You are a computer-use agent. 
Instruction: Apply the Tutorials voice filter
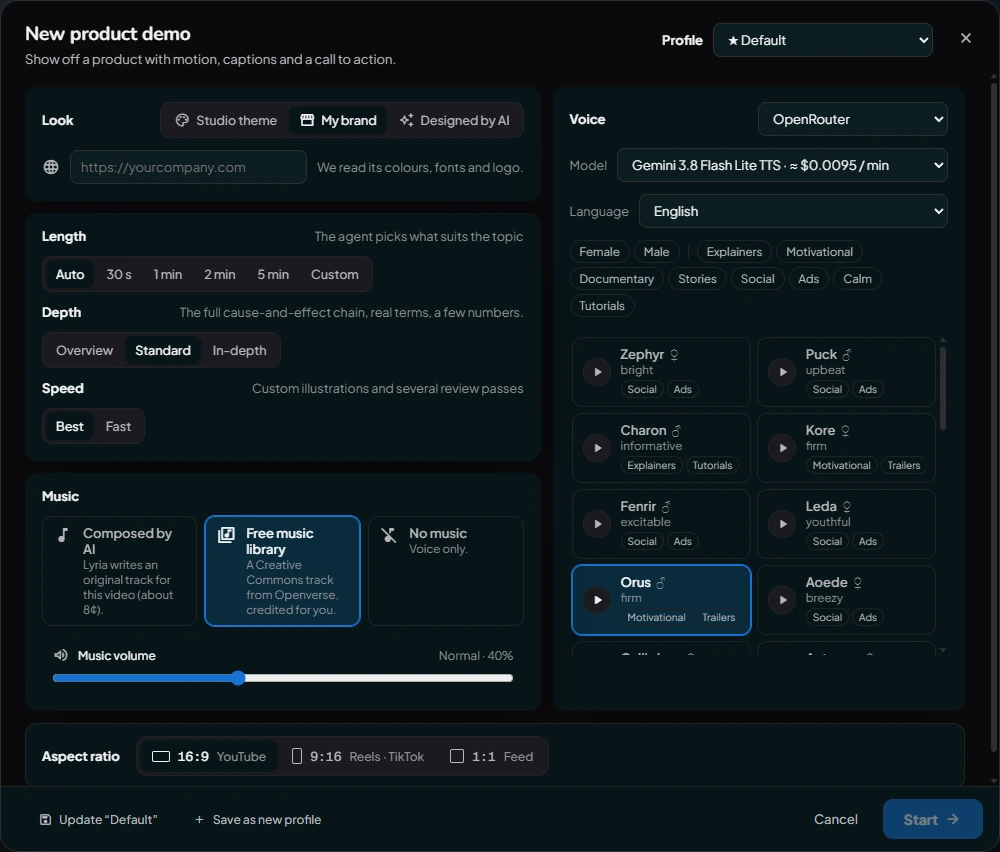click(x=602, y=305)
